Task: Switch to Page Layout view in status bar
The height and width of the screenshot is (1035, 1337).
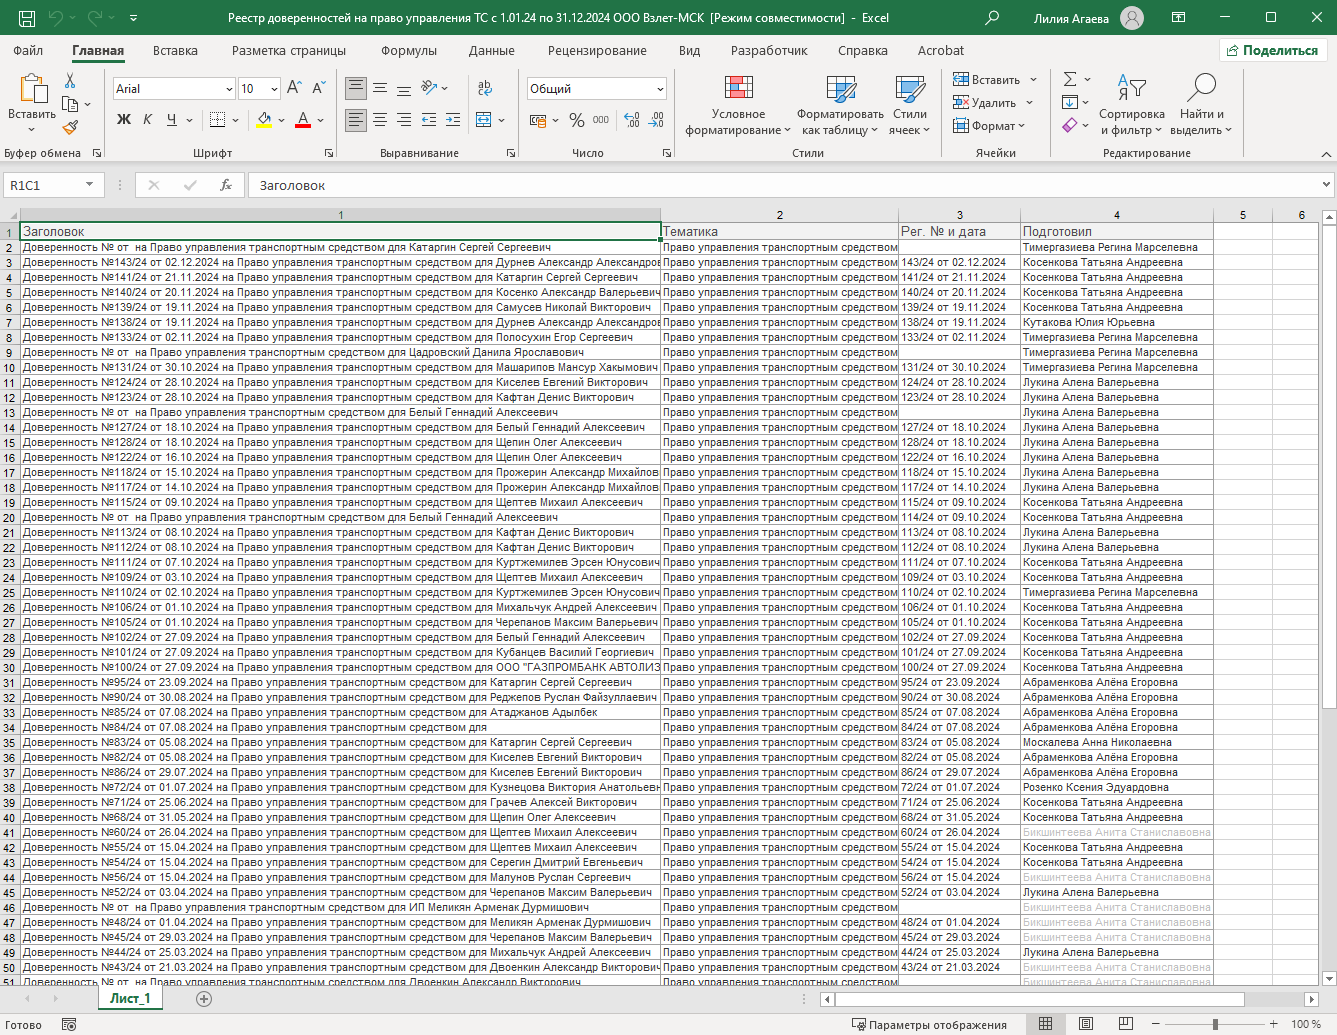Action: pyautogui.click(x=1086, y=1024)
